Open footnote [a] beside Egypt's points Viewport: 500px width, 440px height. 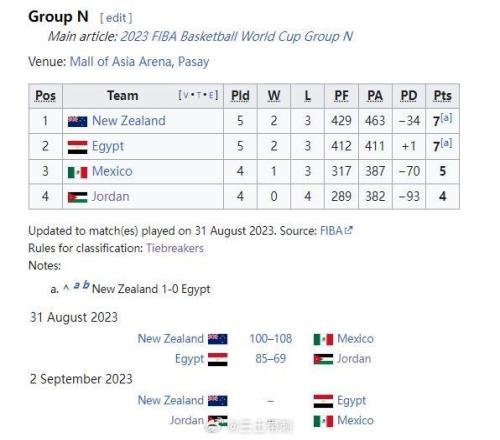(446, 143)
